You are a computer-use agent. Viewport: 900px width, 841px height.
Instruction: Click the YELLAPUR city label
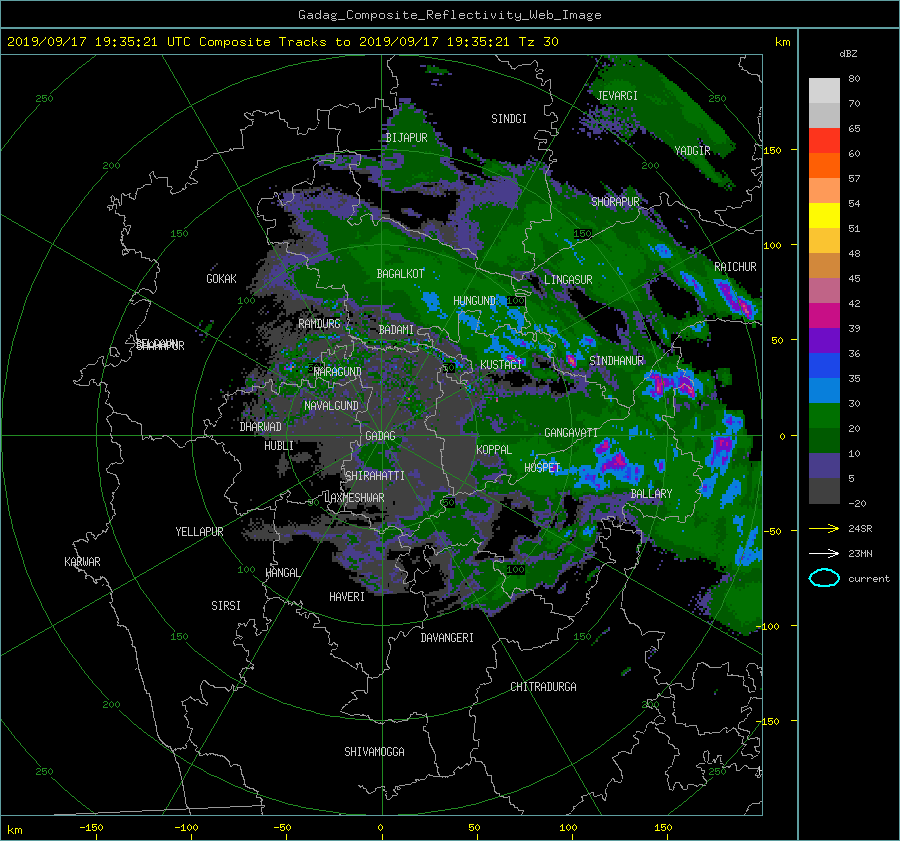point(199,532)
